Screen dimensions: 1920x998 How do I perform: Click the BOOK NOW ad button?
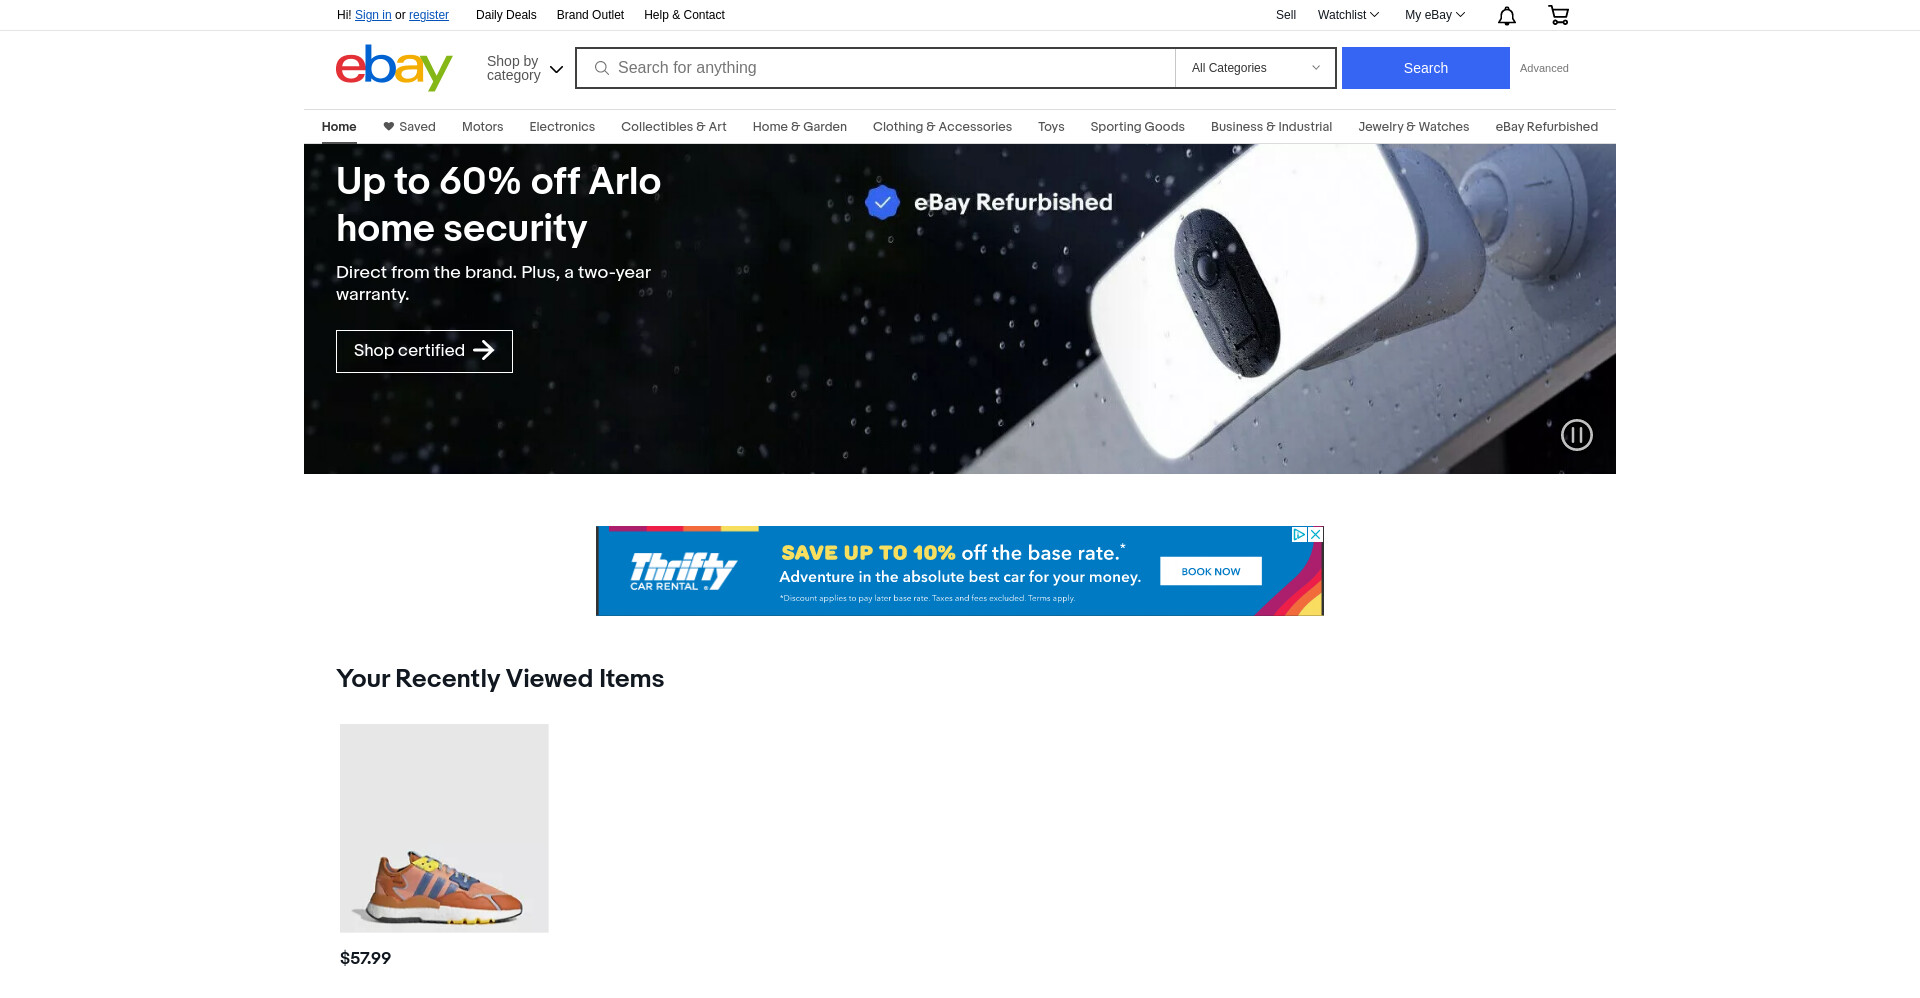click(1211, 571)
